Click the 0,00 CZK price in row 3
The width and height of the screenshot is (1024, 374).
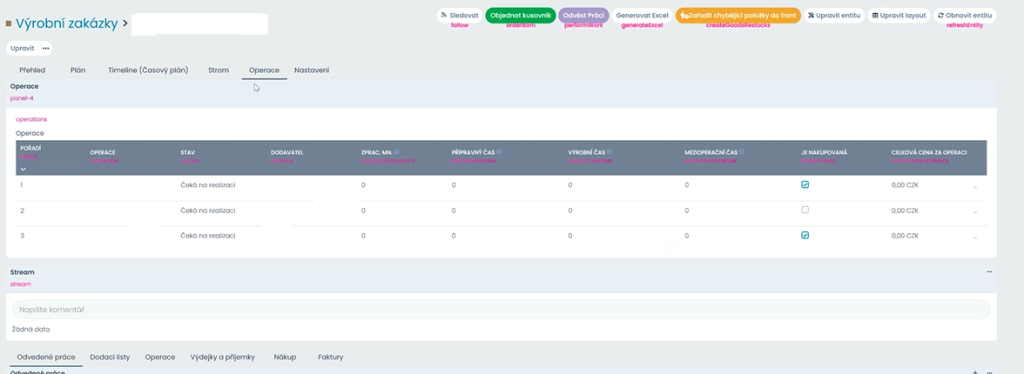click(x=904, y=235)
